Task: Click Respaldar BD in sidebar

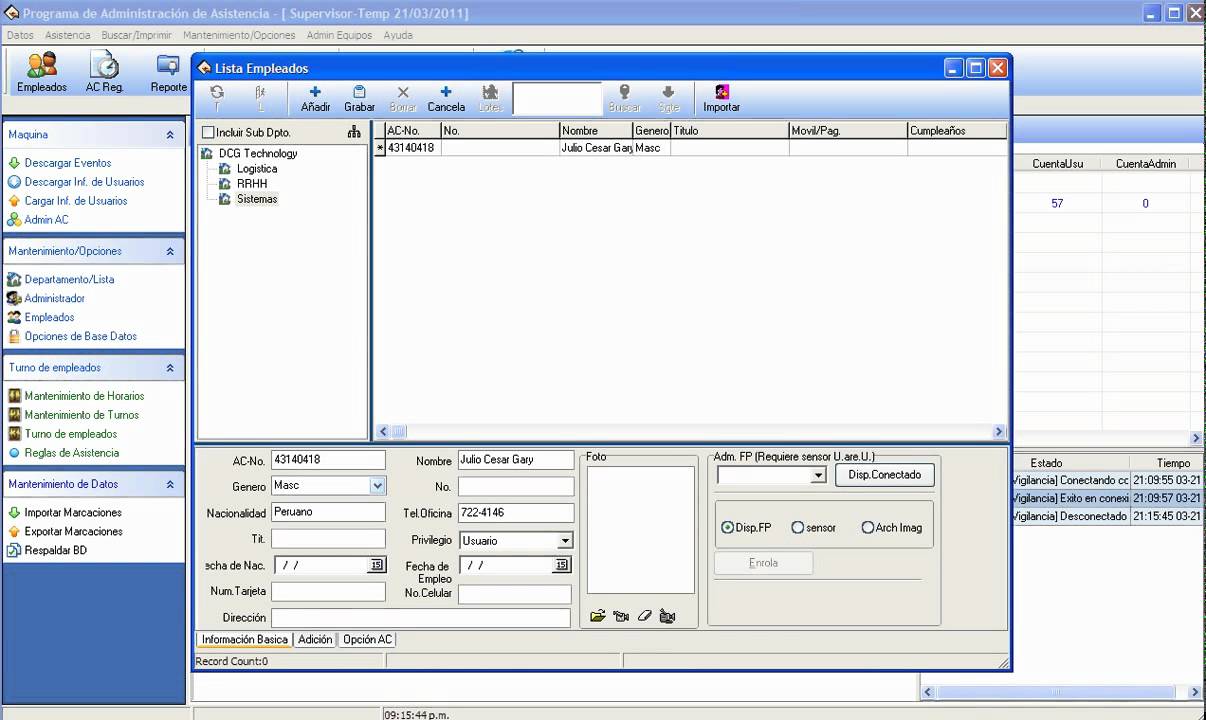Action: tap(55, 550)
